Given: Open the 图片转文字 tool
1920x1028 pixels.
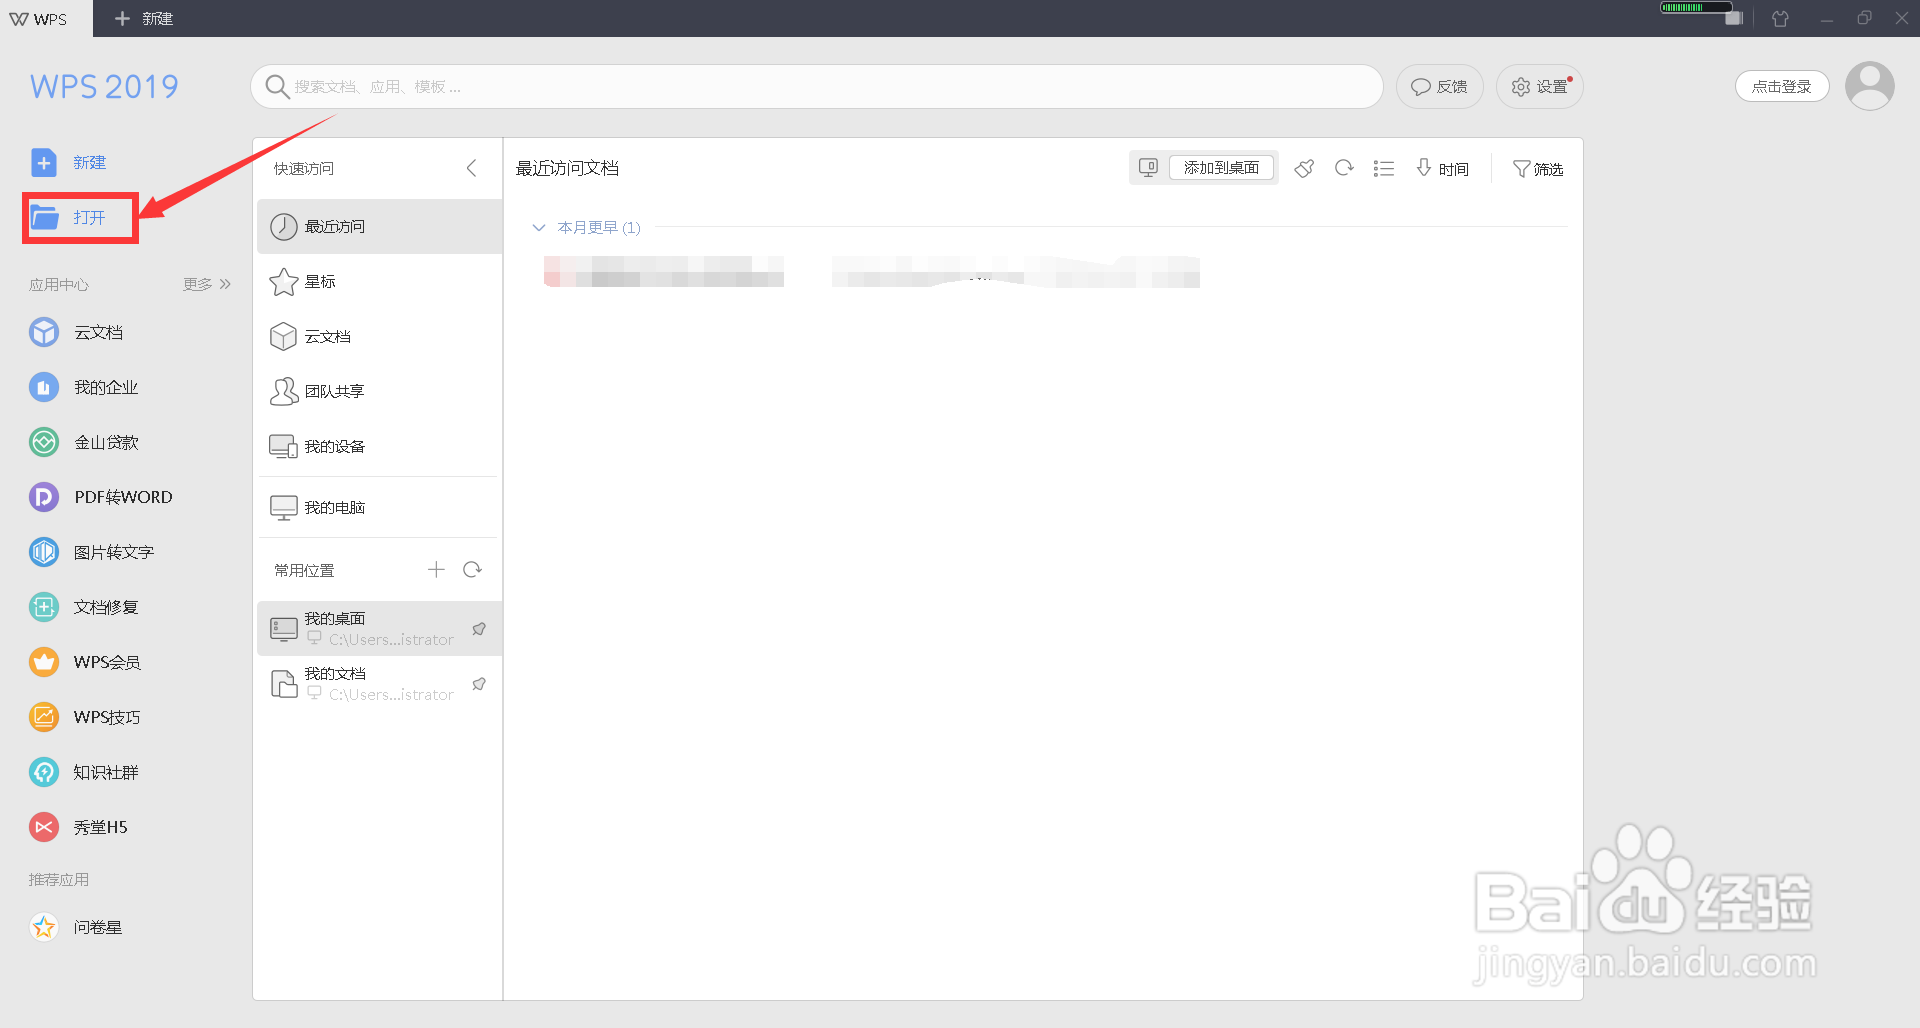Looking at the screenshot, I should [x=92, y=552].
